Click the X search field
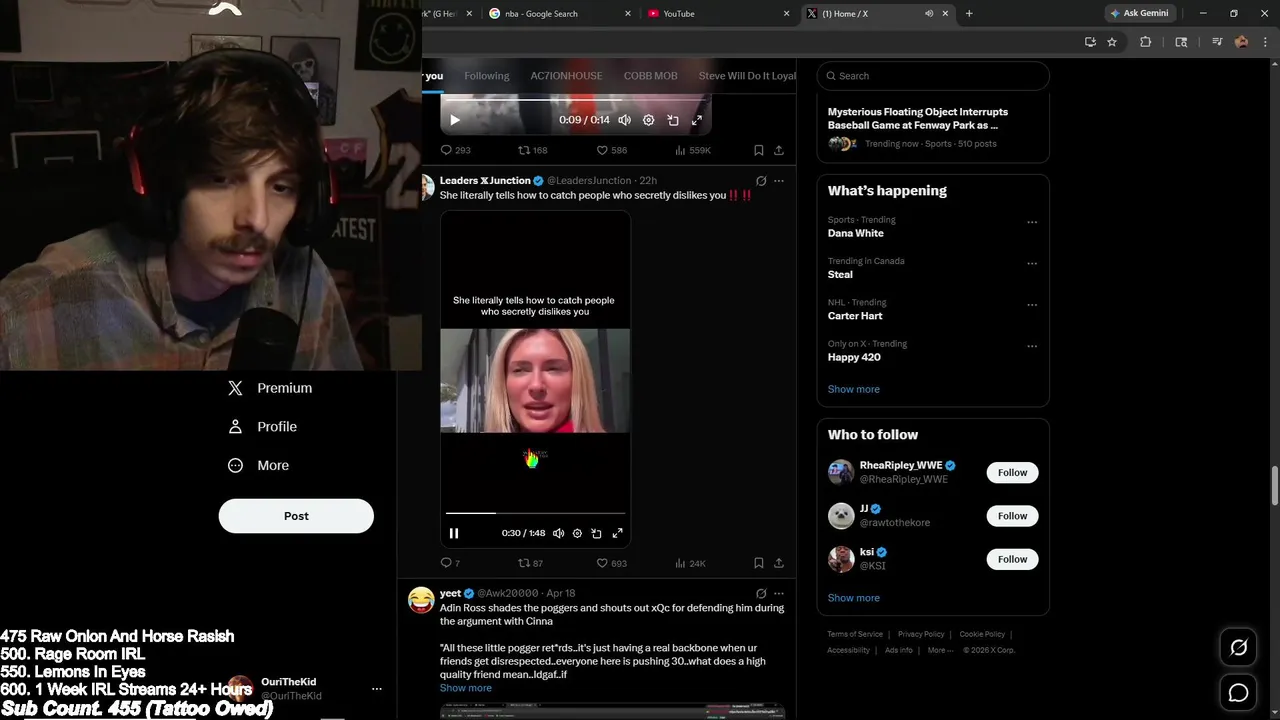 [x=933, y=76]
